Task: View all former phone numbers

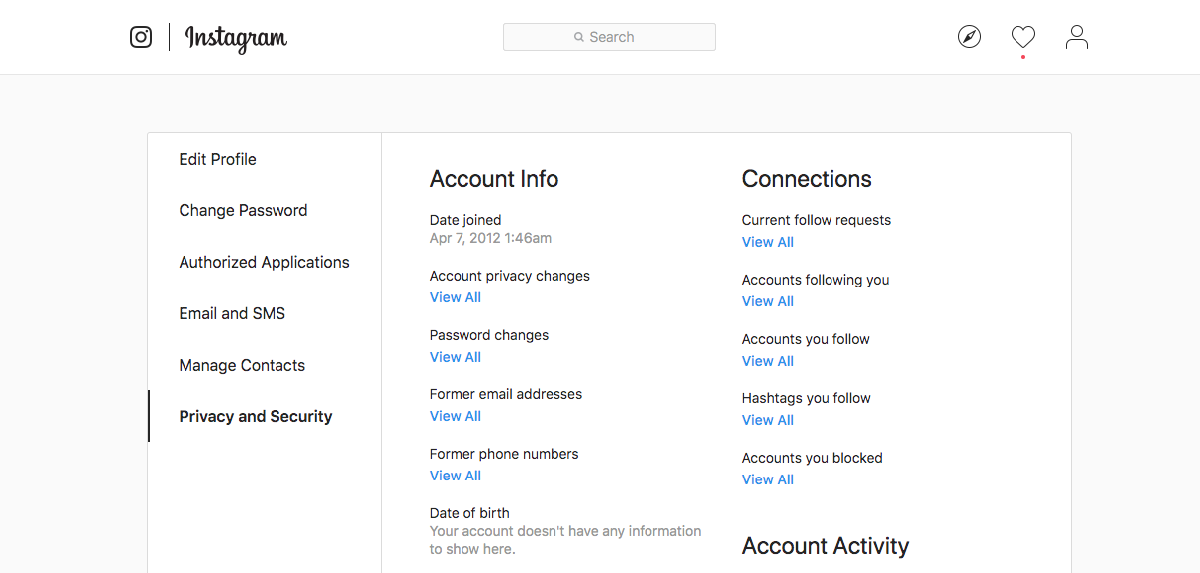Action: (455, 475)
